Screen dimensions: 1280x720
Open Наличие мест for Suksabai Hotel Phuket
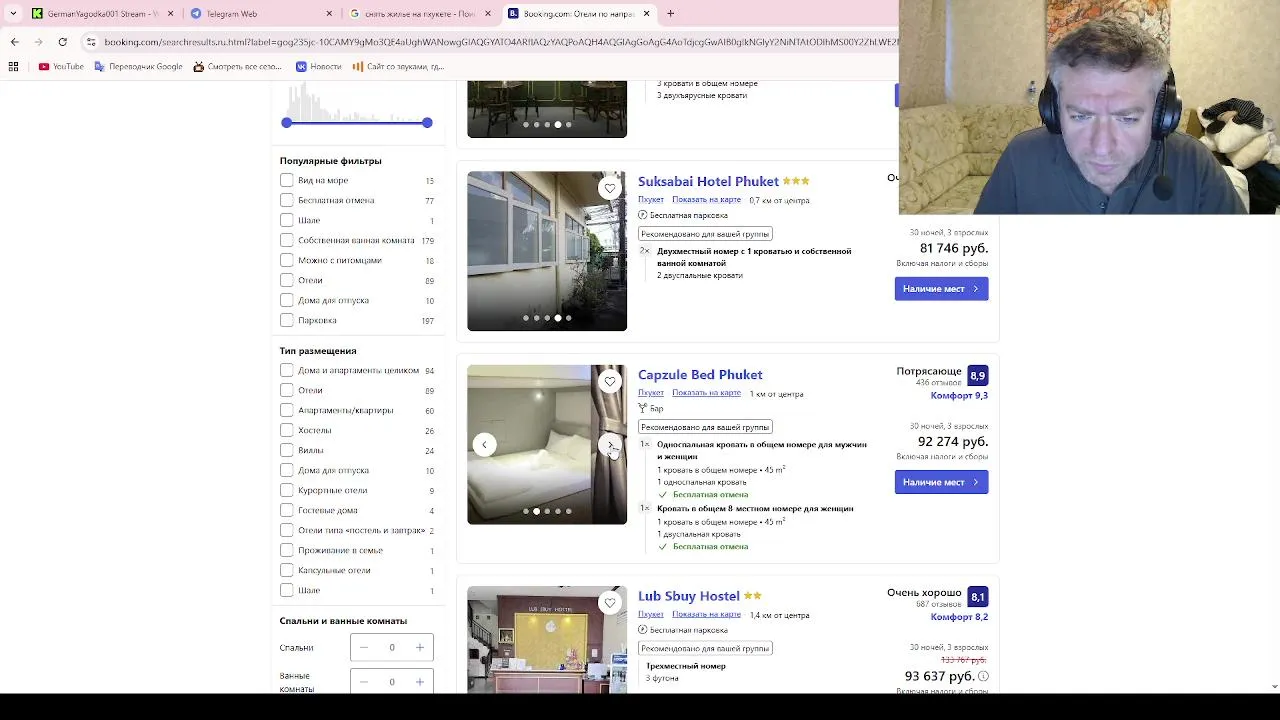pos(941,289)
